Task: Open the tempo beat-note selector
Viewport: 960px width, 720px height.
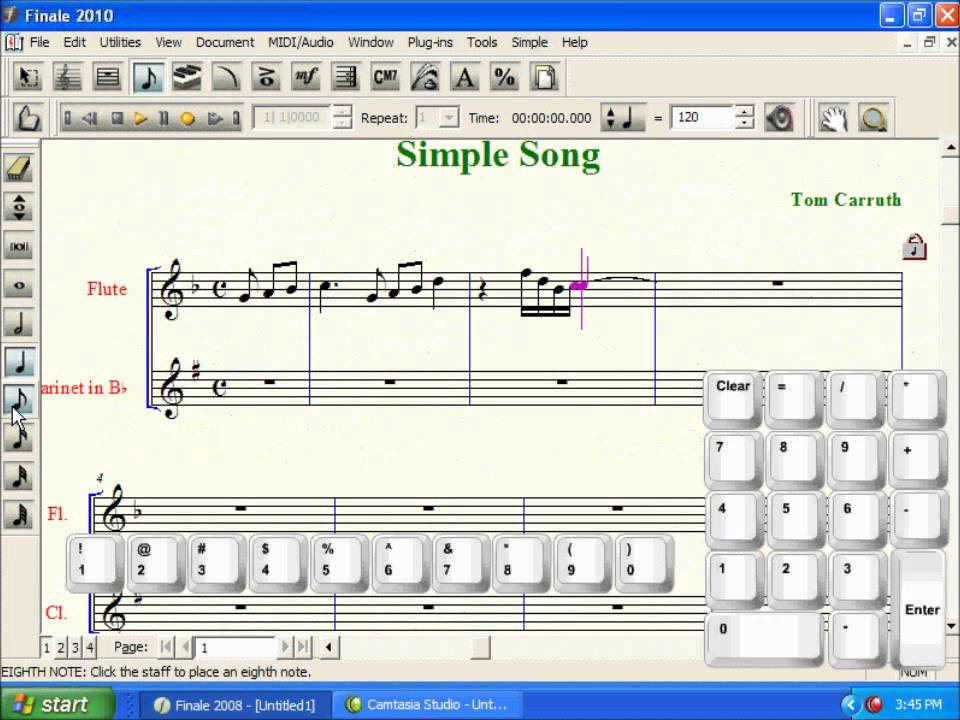Action: pyautogui.click(x=623, y=118)
